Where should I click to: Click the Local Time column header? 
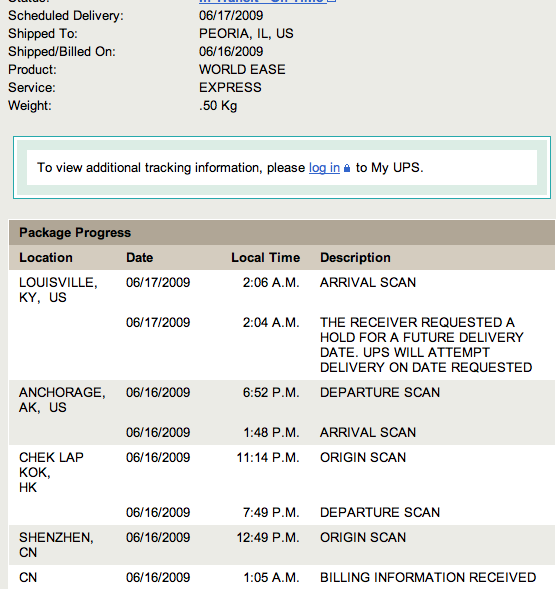coord(266,258)
